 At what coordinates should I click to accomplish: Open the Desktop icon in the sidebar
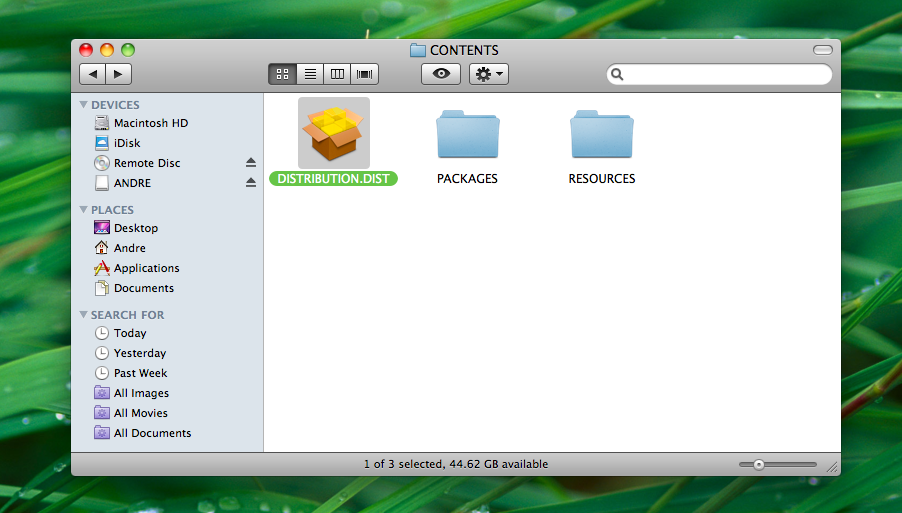pos(102,228)
